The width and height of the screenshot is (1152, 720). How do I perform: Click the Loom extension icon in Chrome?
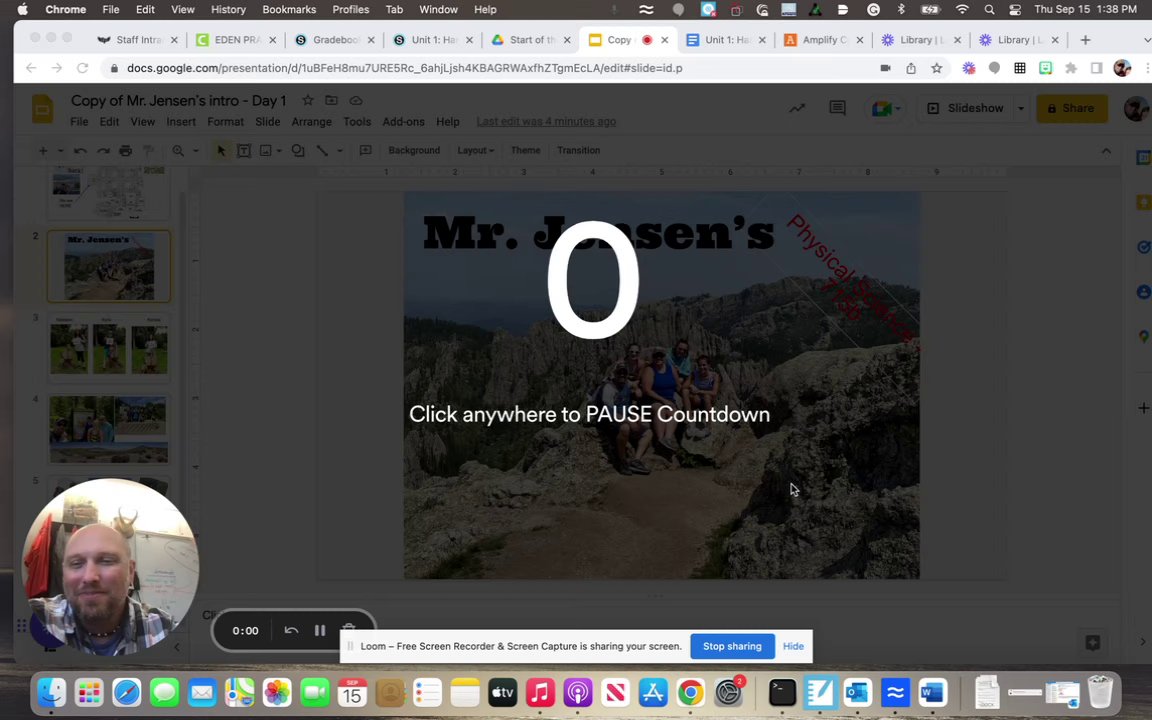[x=969, y=68]
